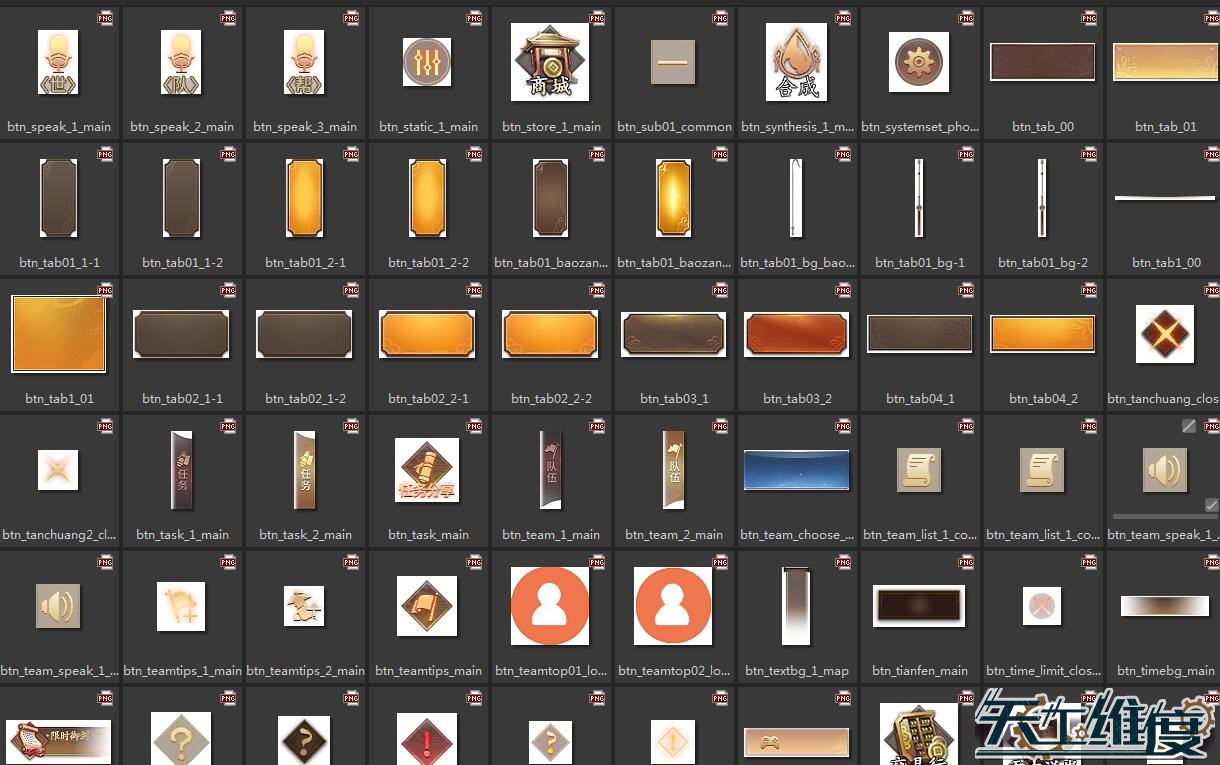Screen dimensions: 1220x765
Task: Select the btn_sub01_common minus button image
Action: [x=673, y=62]
